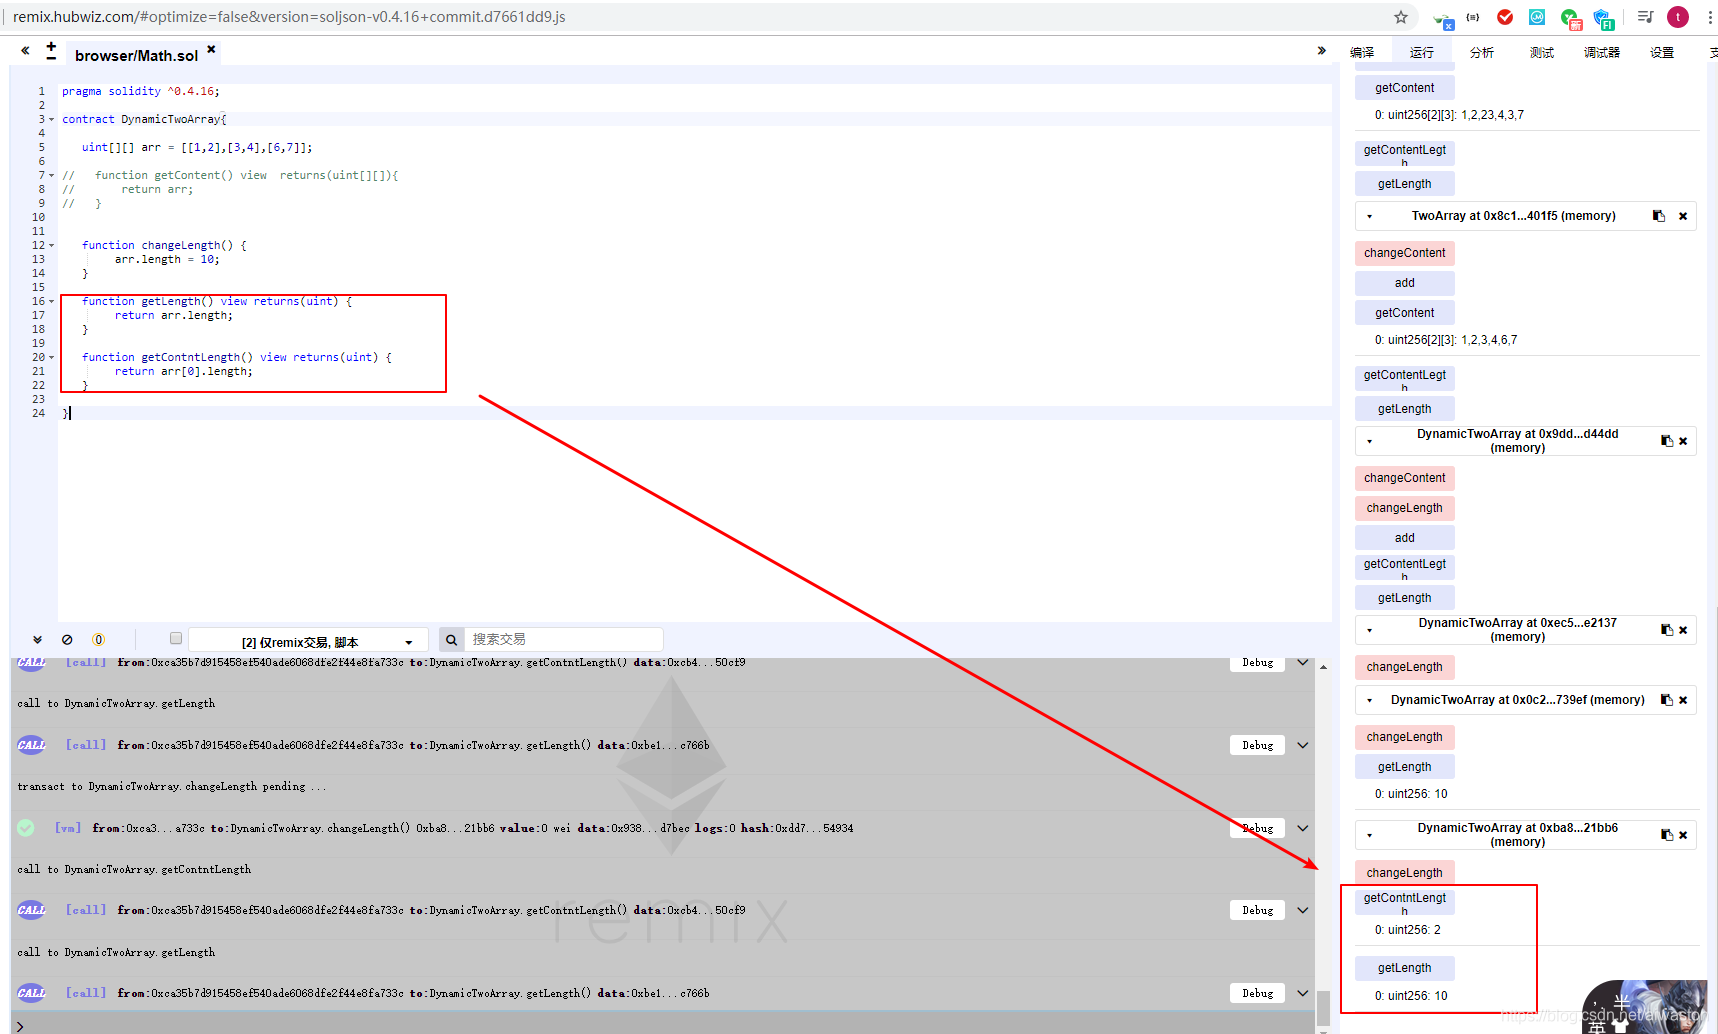Collapse DynamicTwoArray at 0xba8...21bb6 instance
This screenshot has width=1718, height=1034.
[1369, 835]
